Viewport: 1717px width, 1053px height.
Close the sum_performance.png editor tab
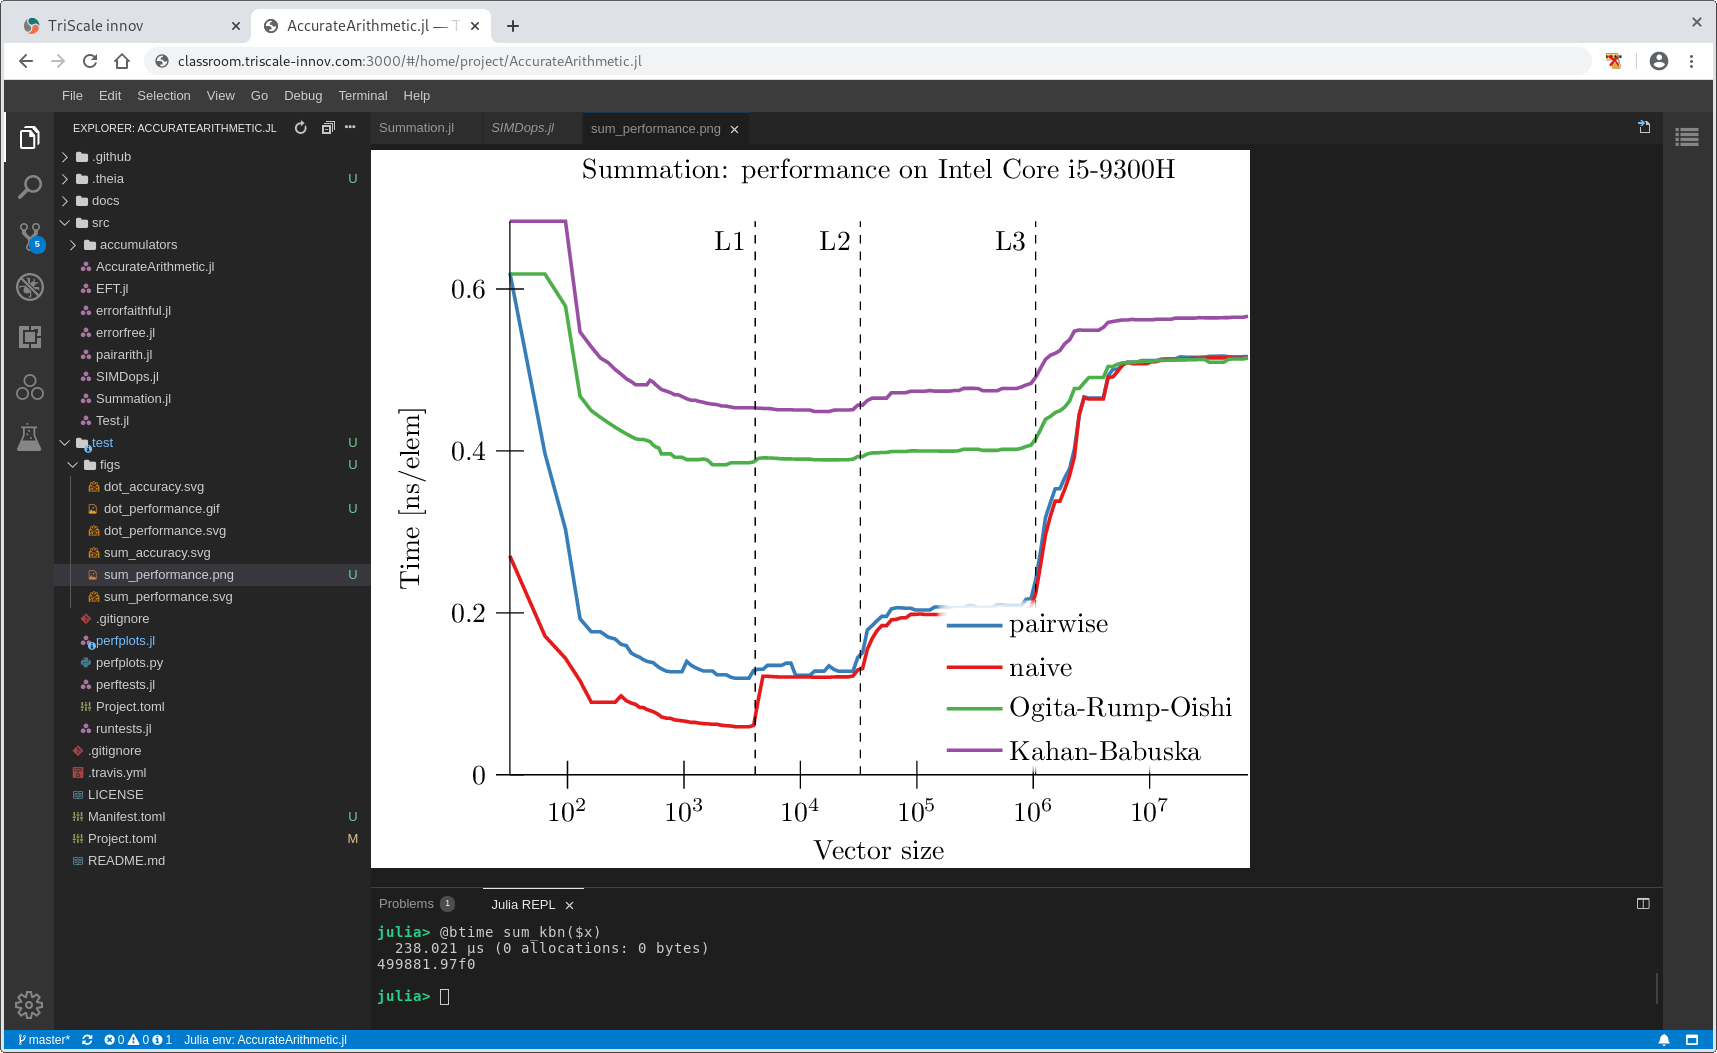coord(734,129)
